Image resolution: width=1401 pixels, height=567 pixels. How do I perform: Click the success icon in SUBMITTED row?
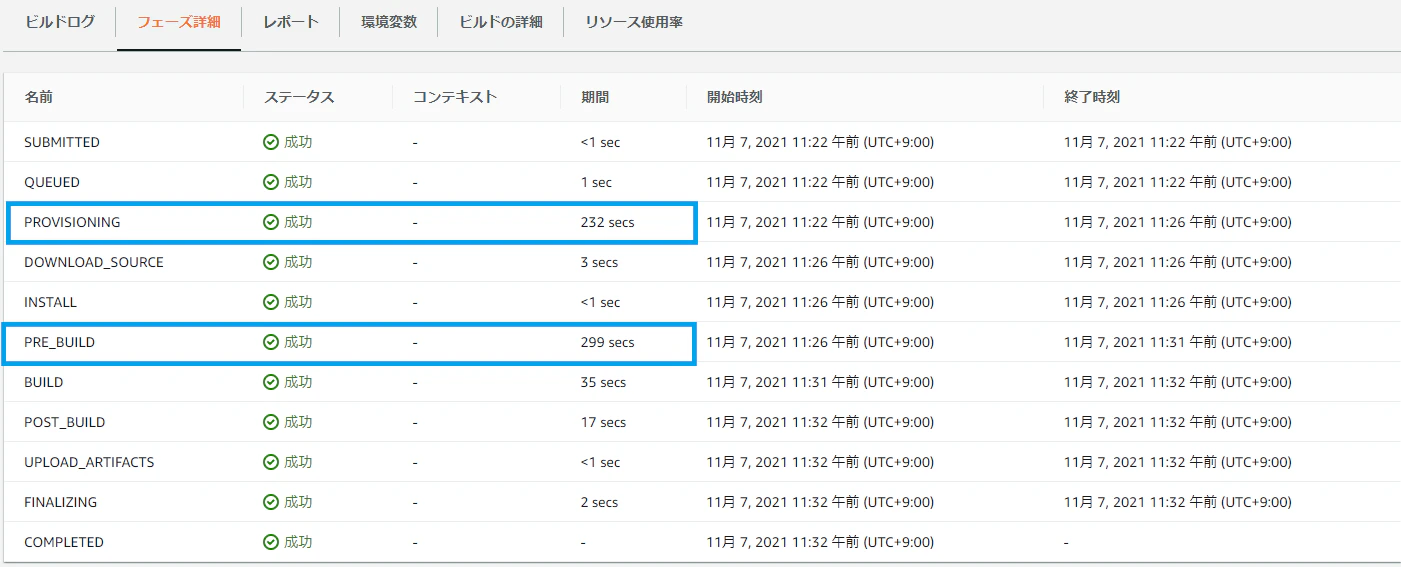tap(271, 142)
